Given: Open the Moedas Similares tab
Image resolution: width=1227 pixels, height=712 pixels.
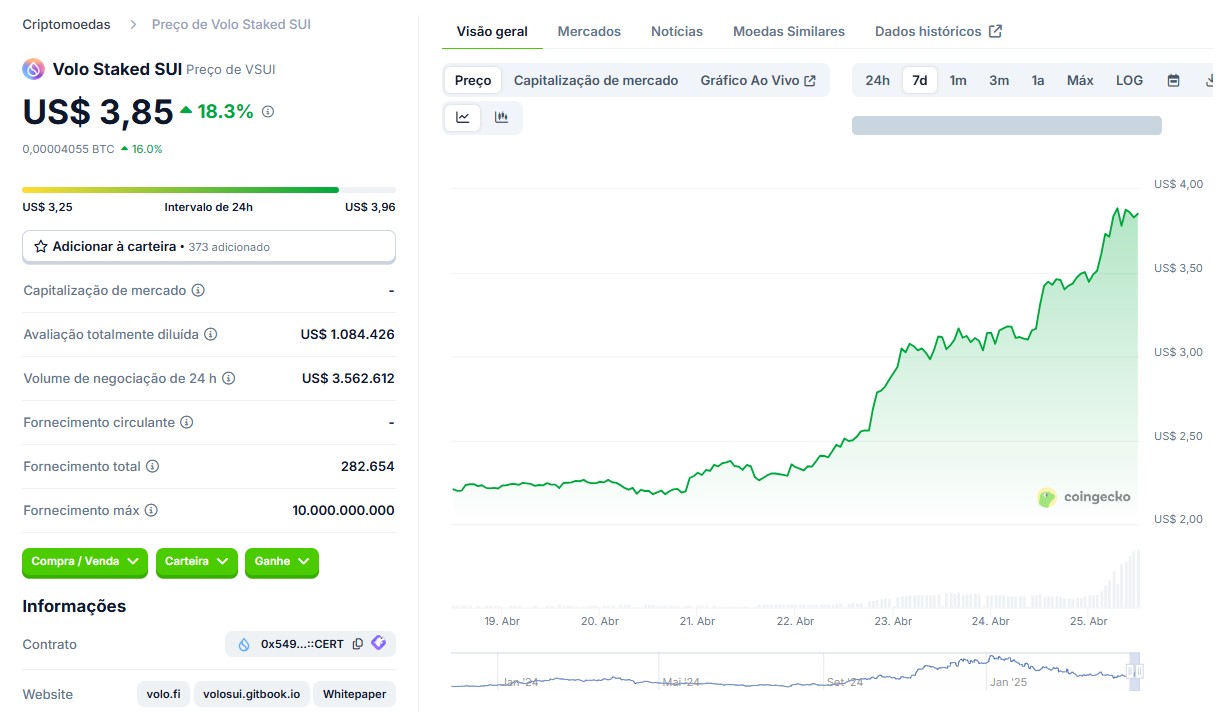Looking at the screenshot, I should point(789,31).
